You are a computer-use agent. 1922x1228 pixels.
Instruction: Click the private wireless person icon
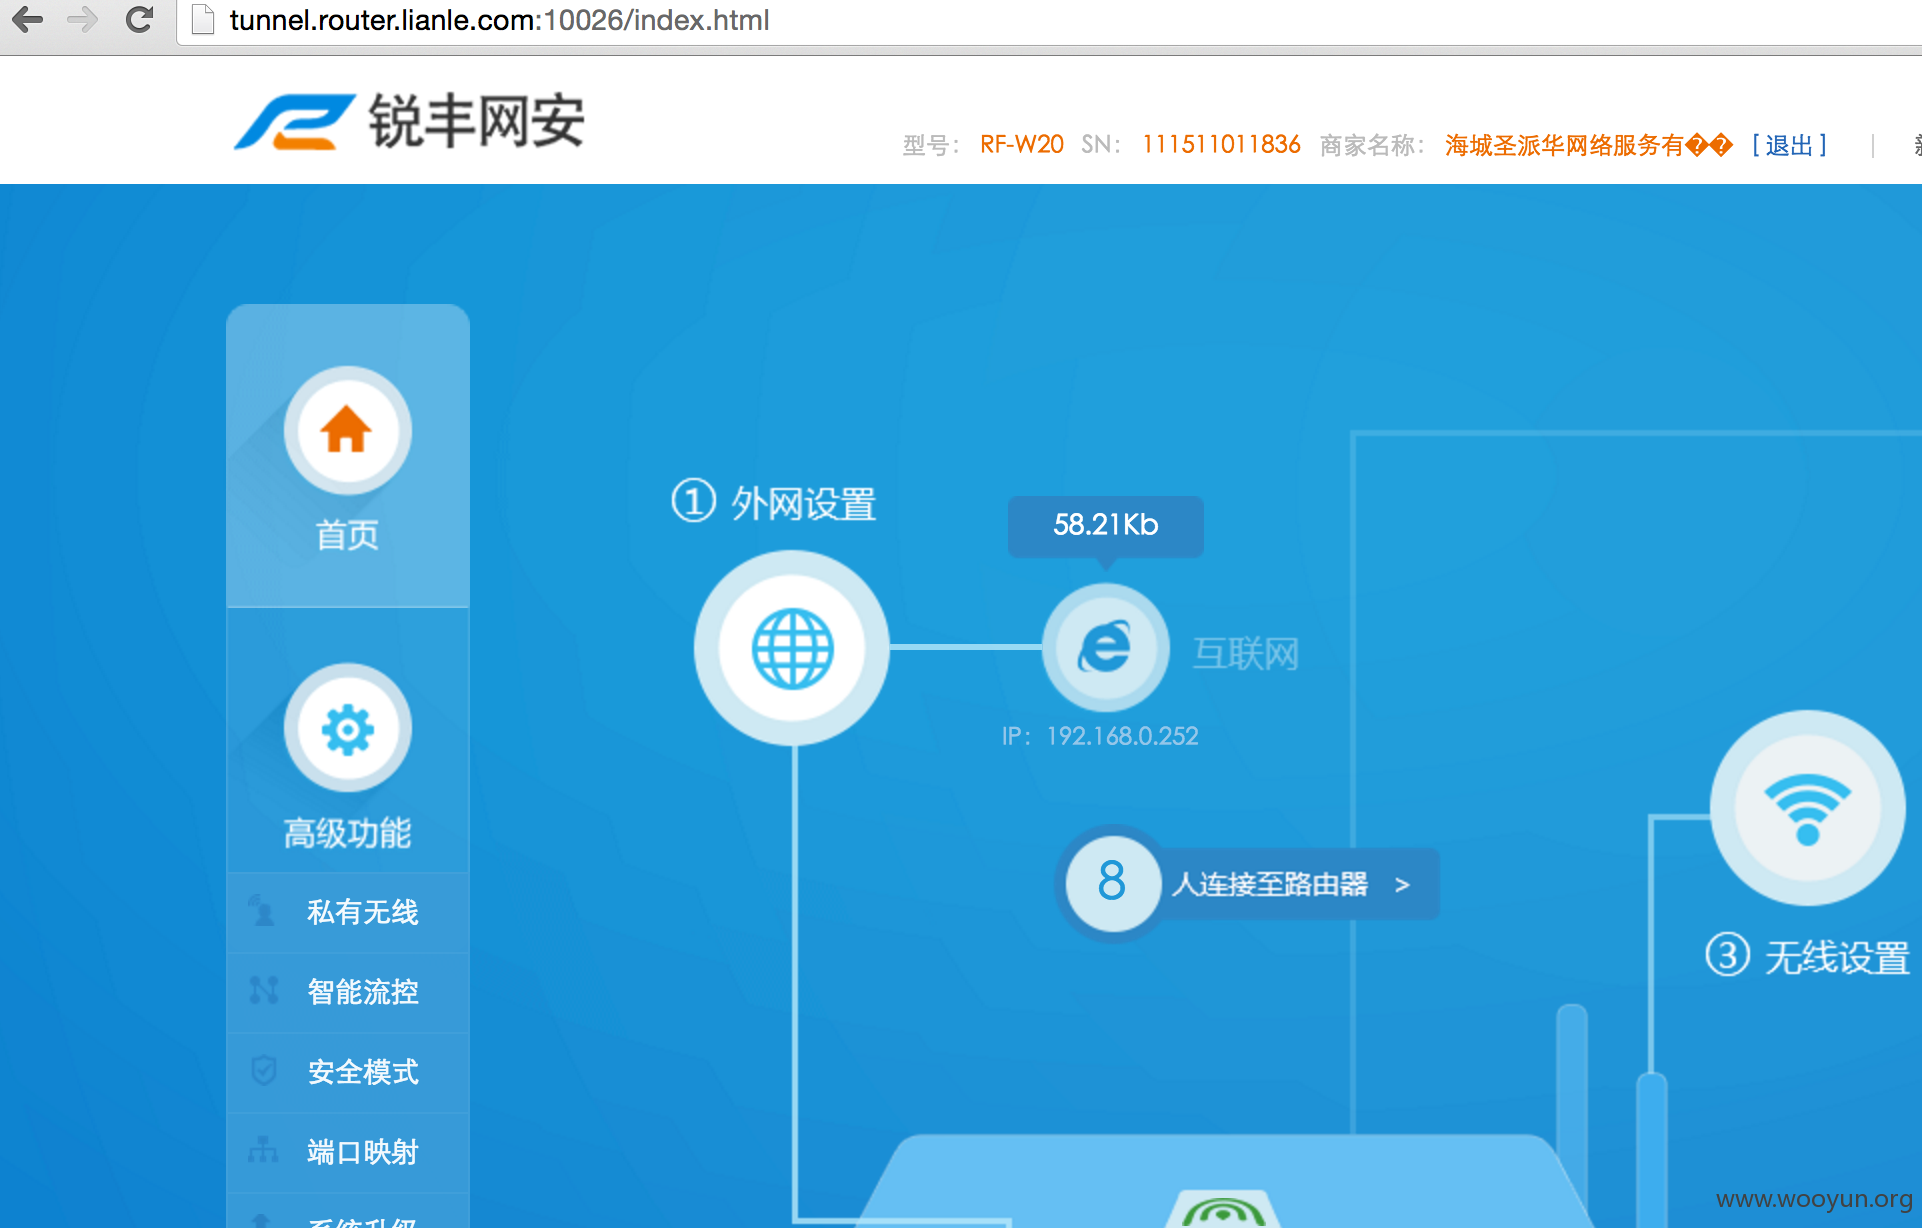click(x=263, y=910)
